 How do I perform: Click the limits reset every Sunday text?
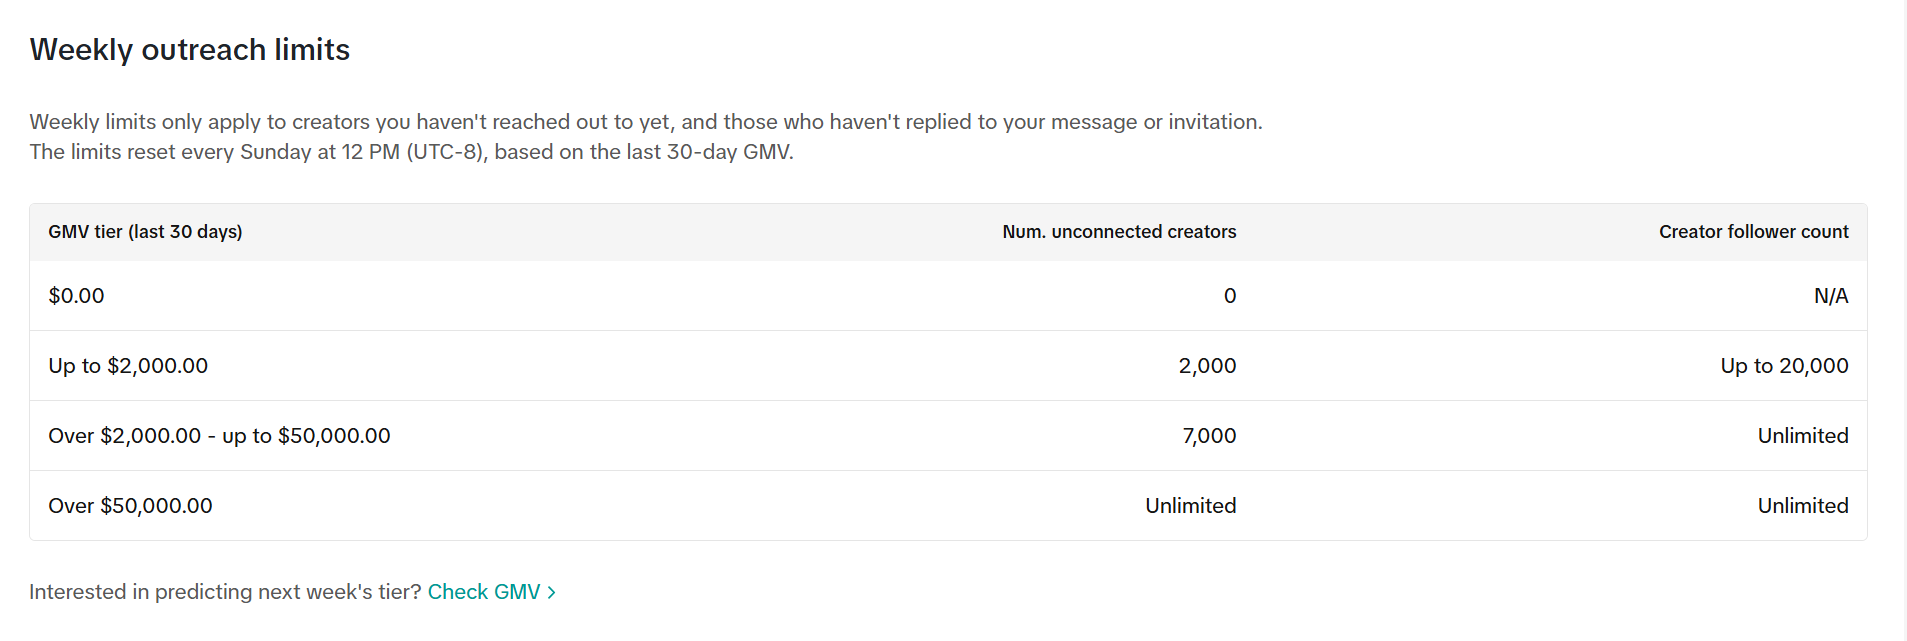coord(411,152)
